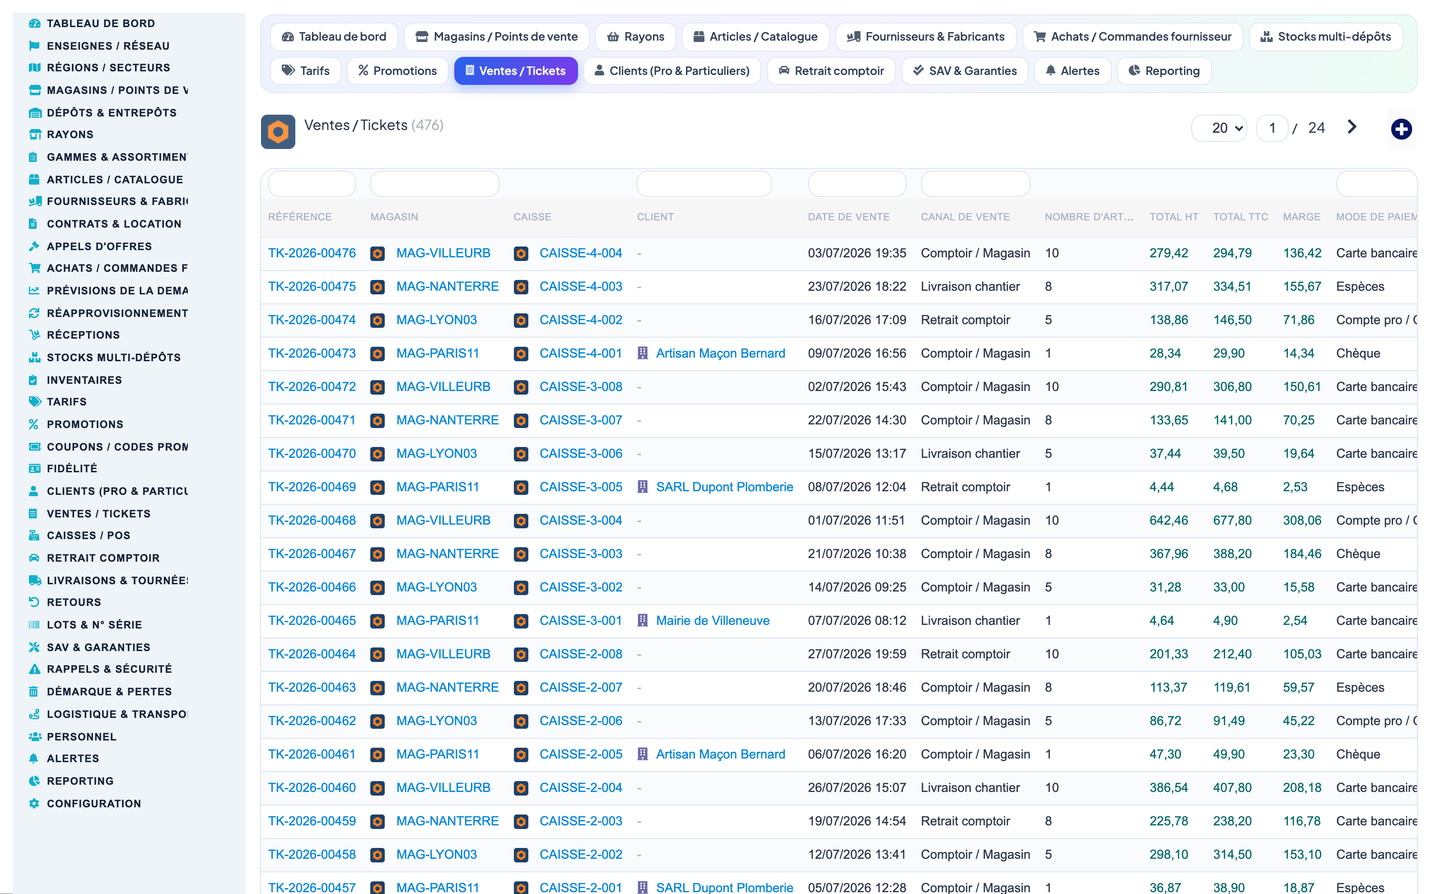This screenshot has height=894, width=1445.
Task: Click the Configuration gear icon in sidebar
Action: pos(34,804)
